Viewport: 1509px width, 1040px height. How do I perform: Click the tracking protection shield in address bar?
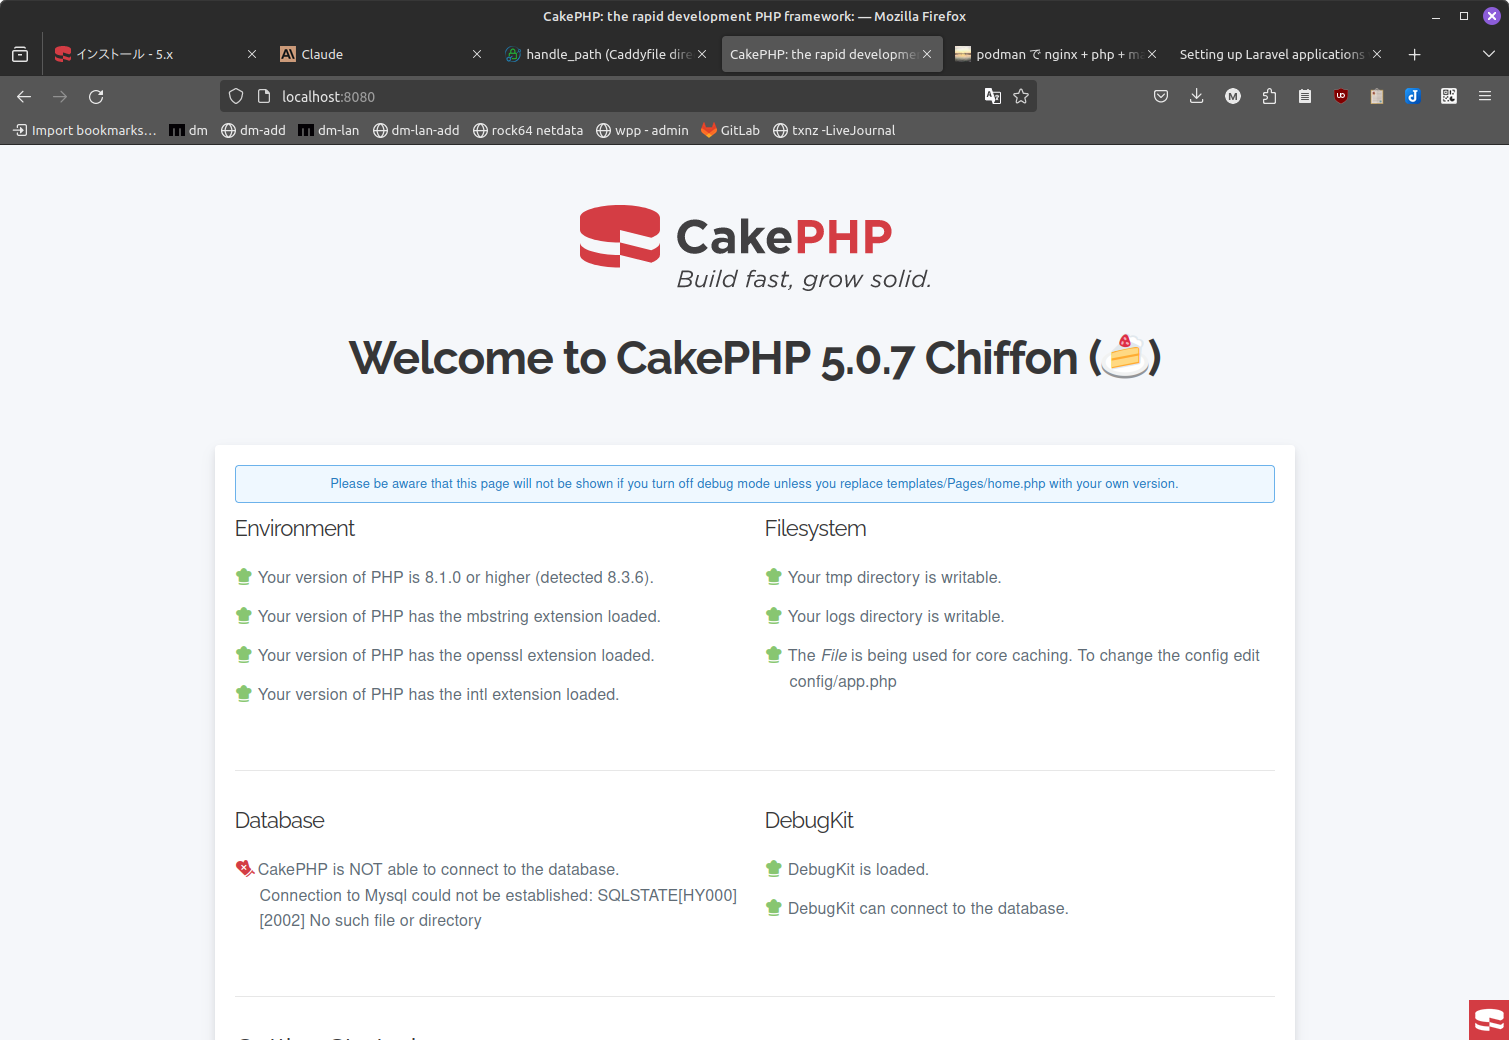tap(235, 96)
